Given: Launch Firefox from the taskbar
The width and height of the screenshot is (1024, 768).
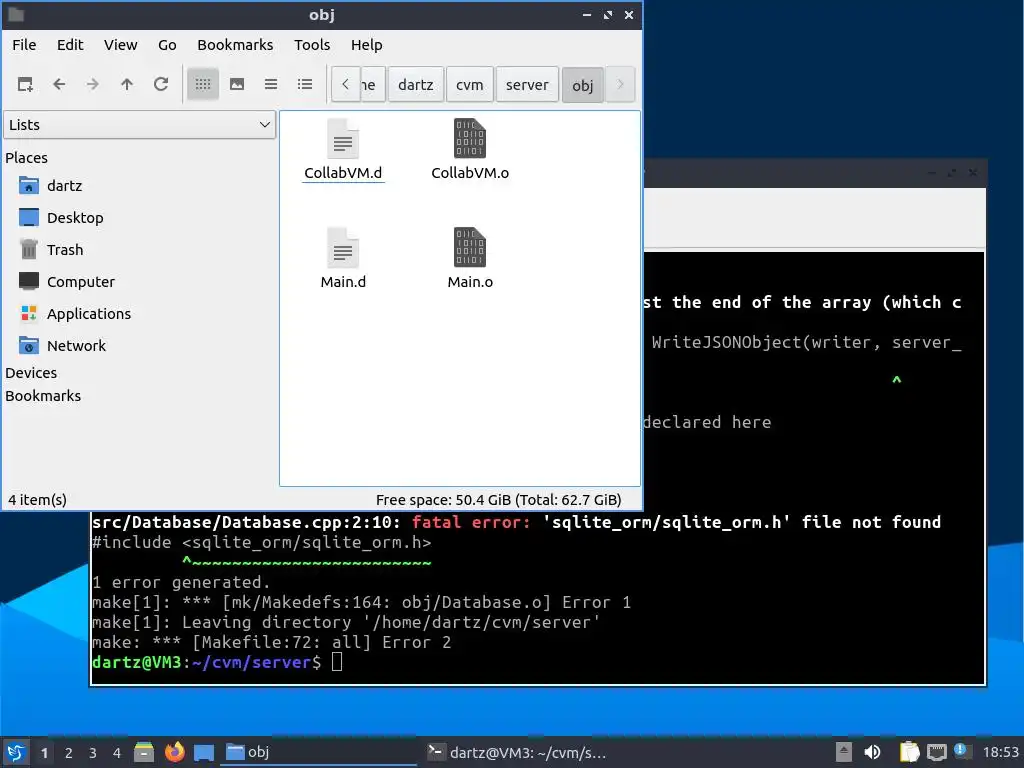Looking at the screenshot, I should click(x=174, y=752).
